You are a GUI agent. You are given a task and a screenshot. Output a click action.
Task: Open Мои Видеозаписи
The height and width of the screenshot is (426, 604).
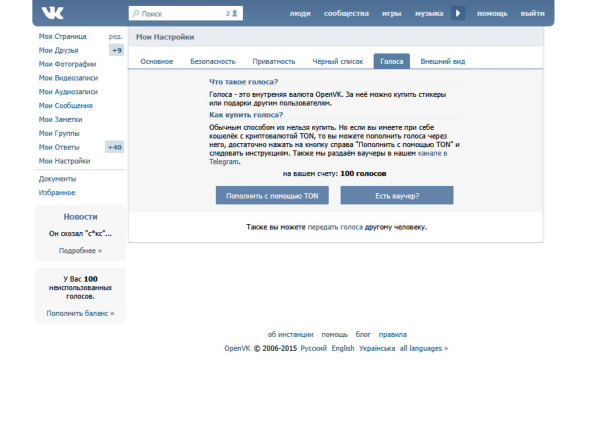68,78
